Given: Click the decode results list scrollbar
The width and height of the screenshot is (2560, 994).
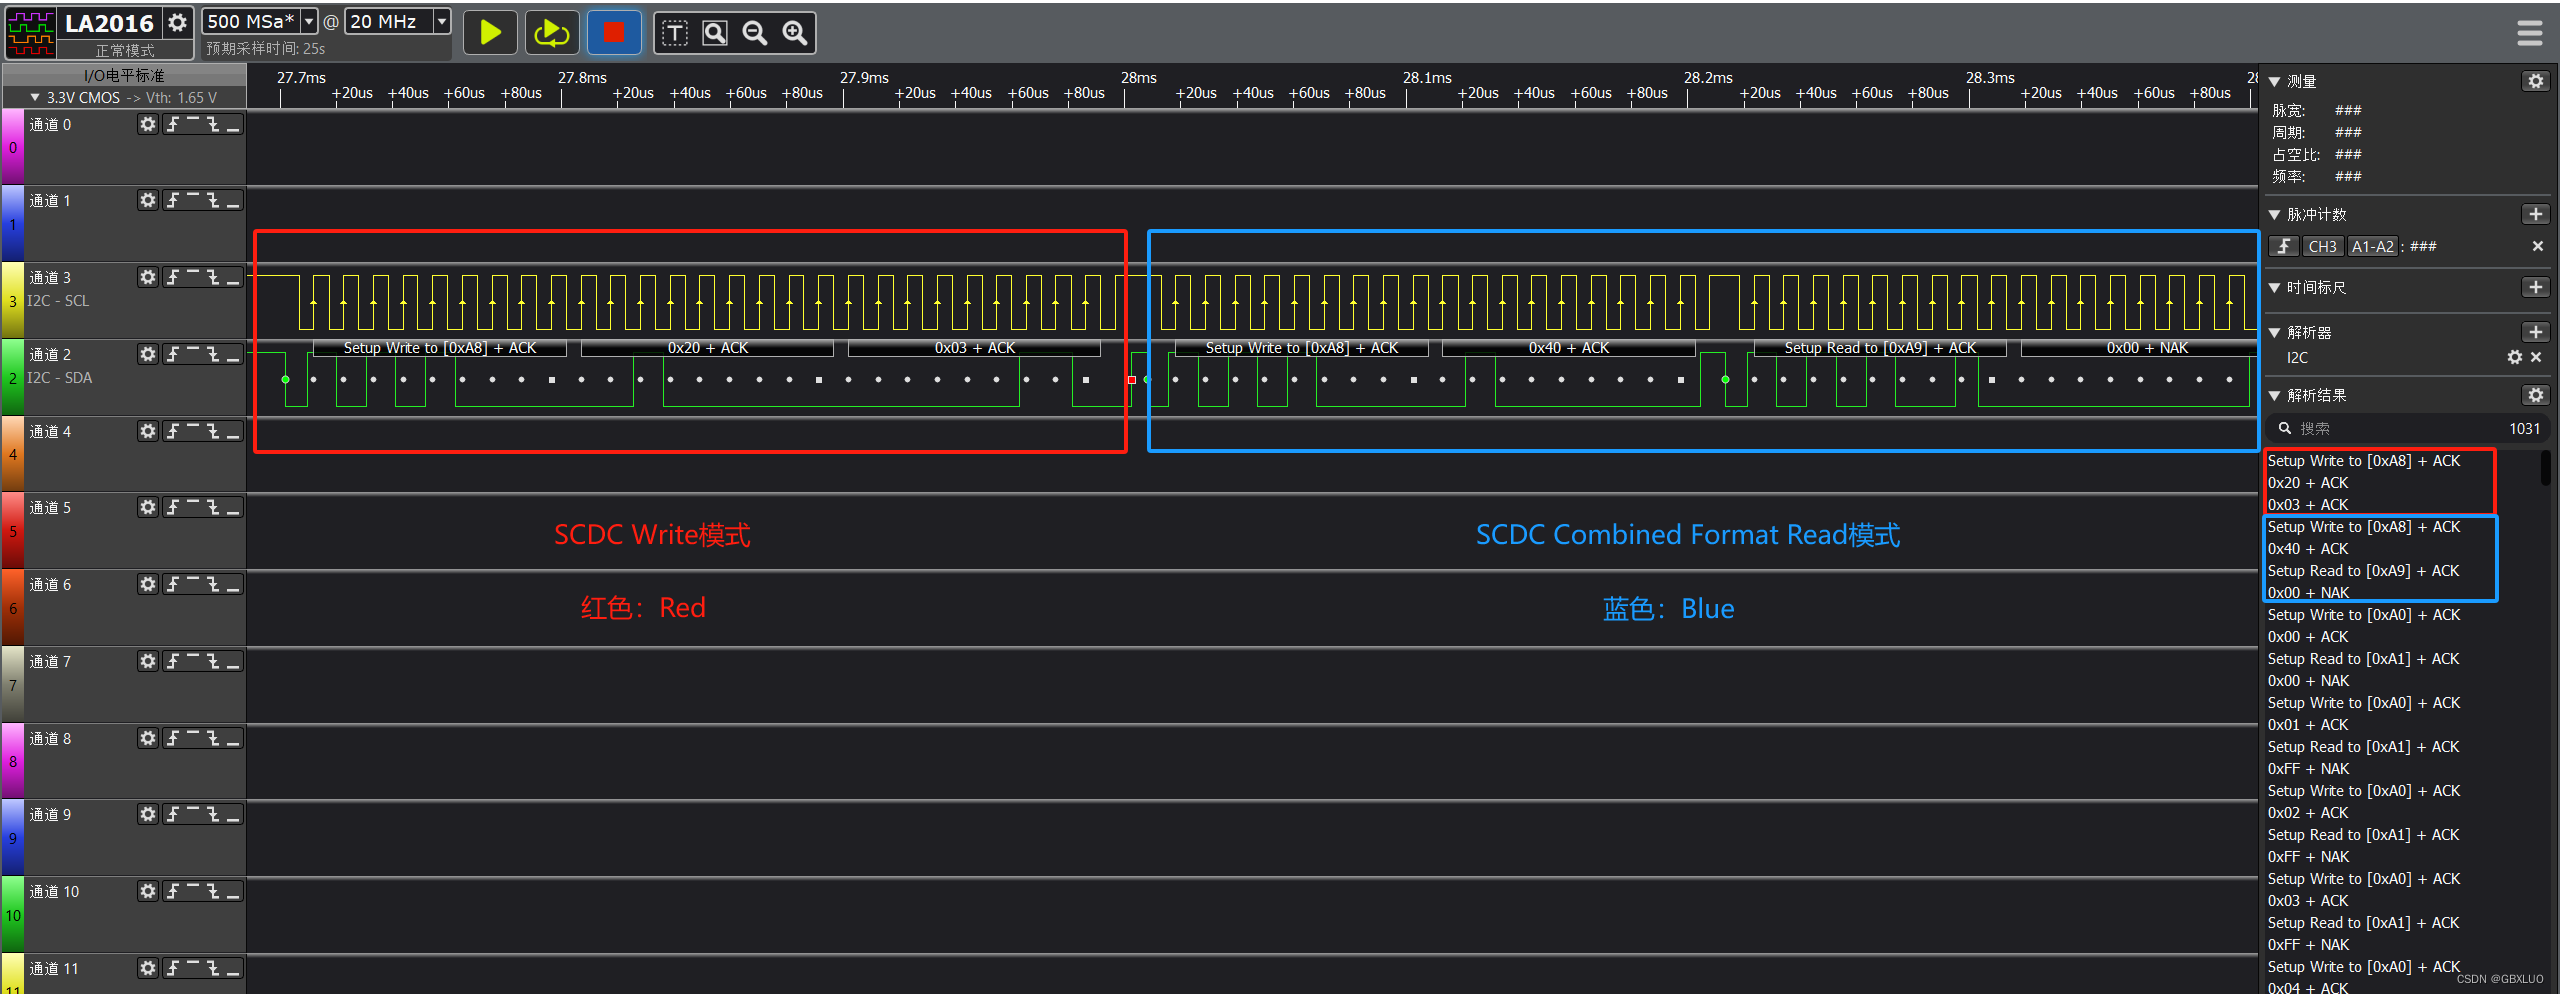Looking at the screenshot, I should pos(2546,468).
